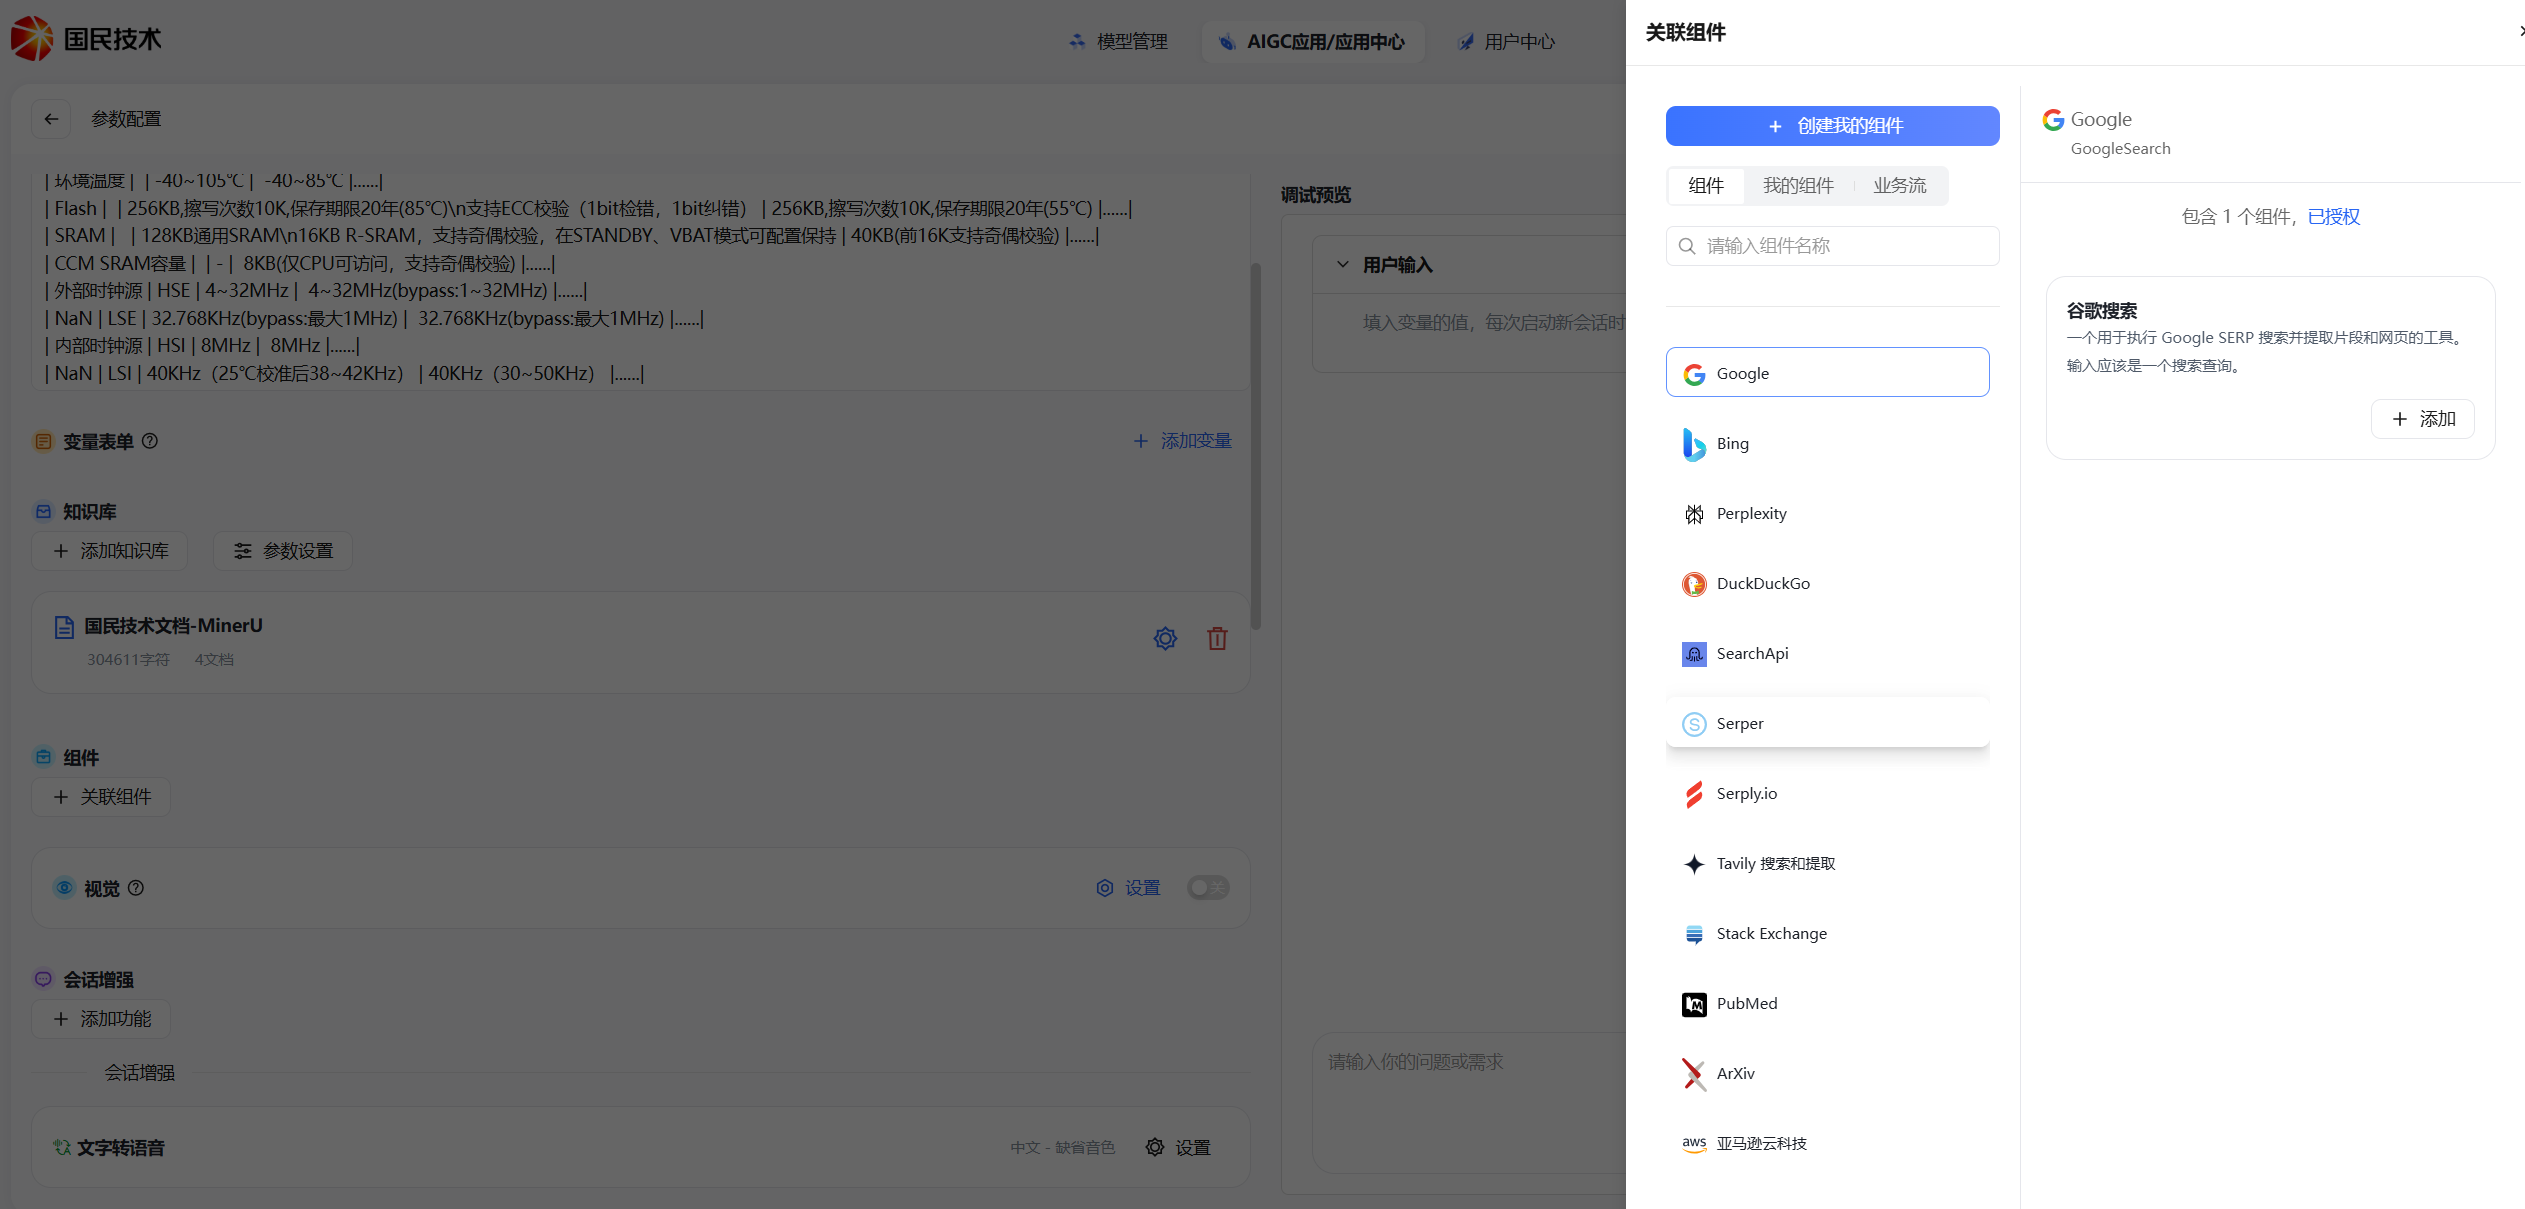
Task: Open 参数设置 for knowledge base
Action: pos(283,551)
